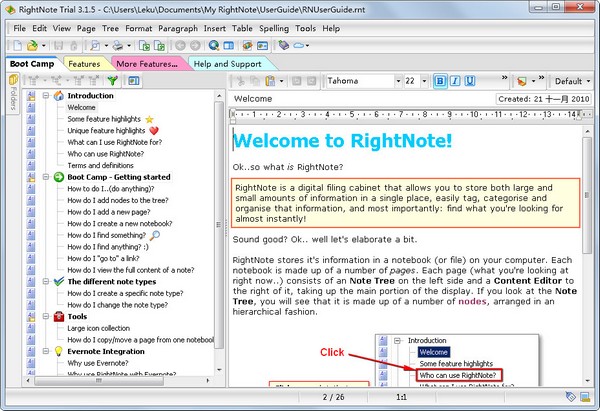The height and width of the screenshot is (411, 600).
Task: Click the paste clipboard icon
Action: click(x=270, y=81)
